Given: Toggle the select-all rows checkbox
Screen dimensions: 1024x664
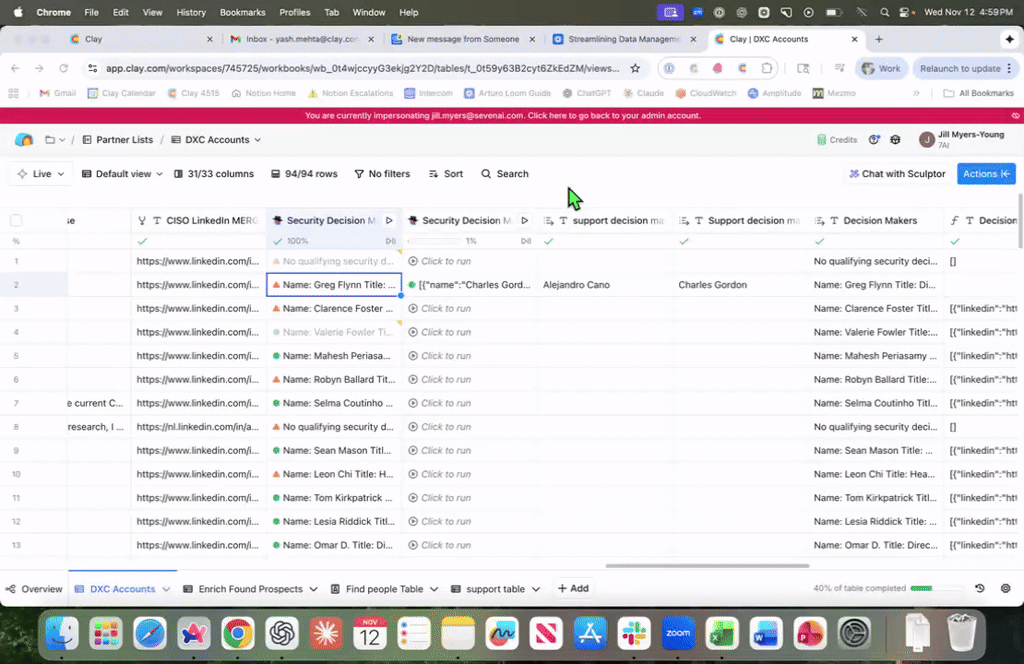Looking at the screenshot, I should [x=16, y=220].
